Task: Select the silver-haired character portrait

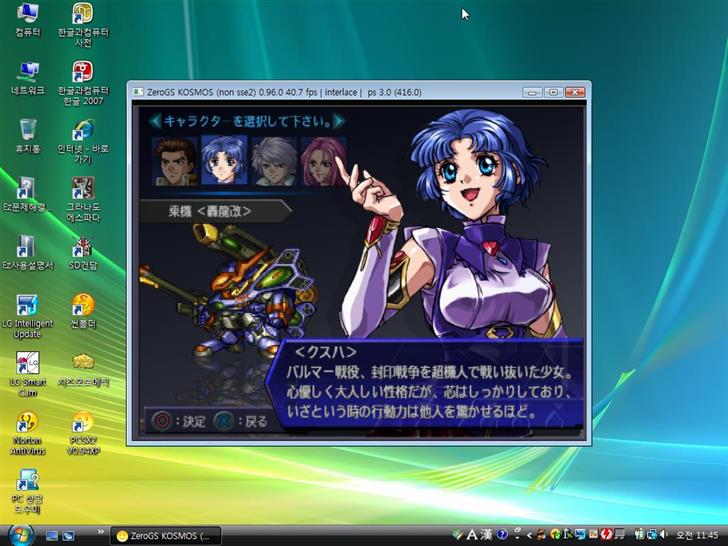Action: [274, 162]
